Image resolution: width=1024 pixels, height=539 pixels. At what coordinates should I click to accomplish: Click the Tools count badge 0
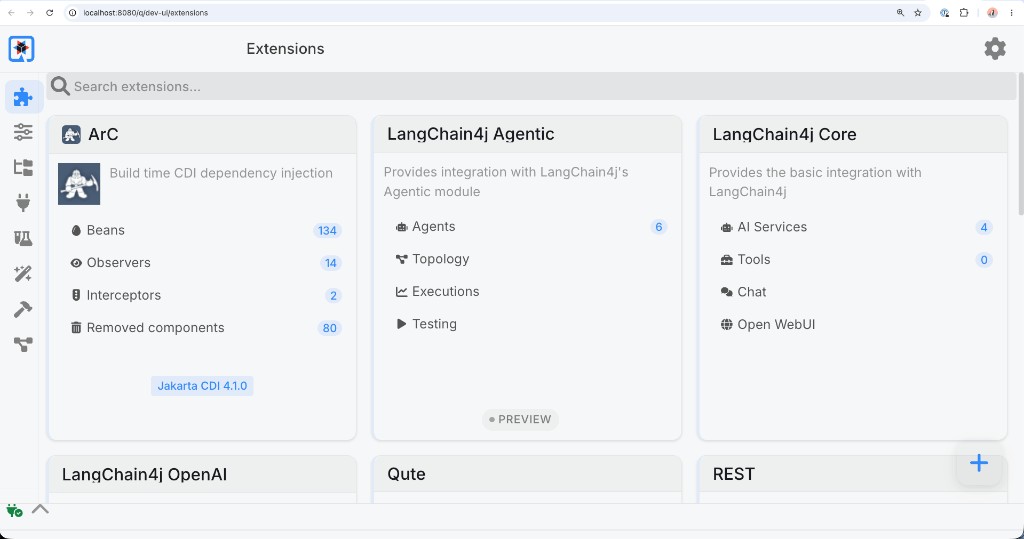pos(984,260)
